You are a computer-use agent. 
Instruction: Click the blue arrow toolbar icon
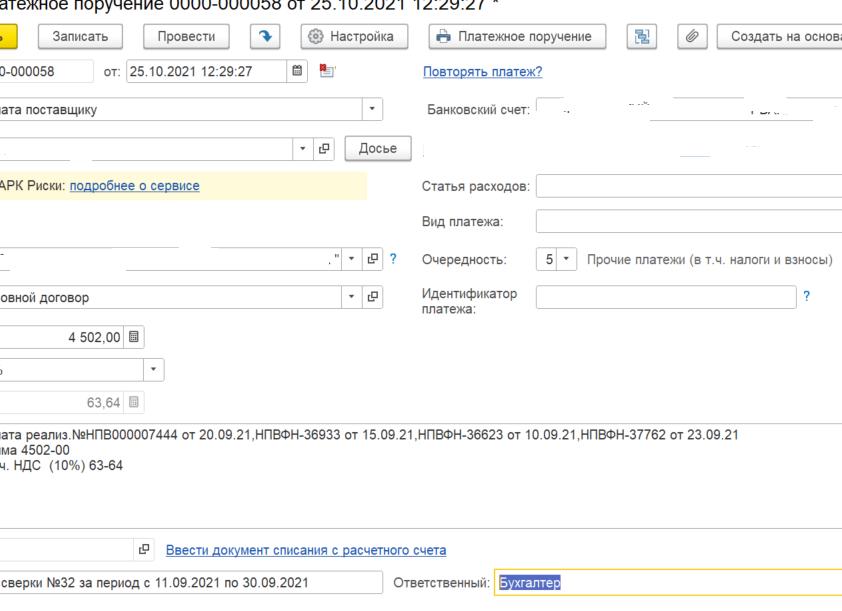pos(265,37)
